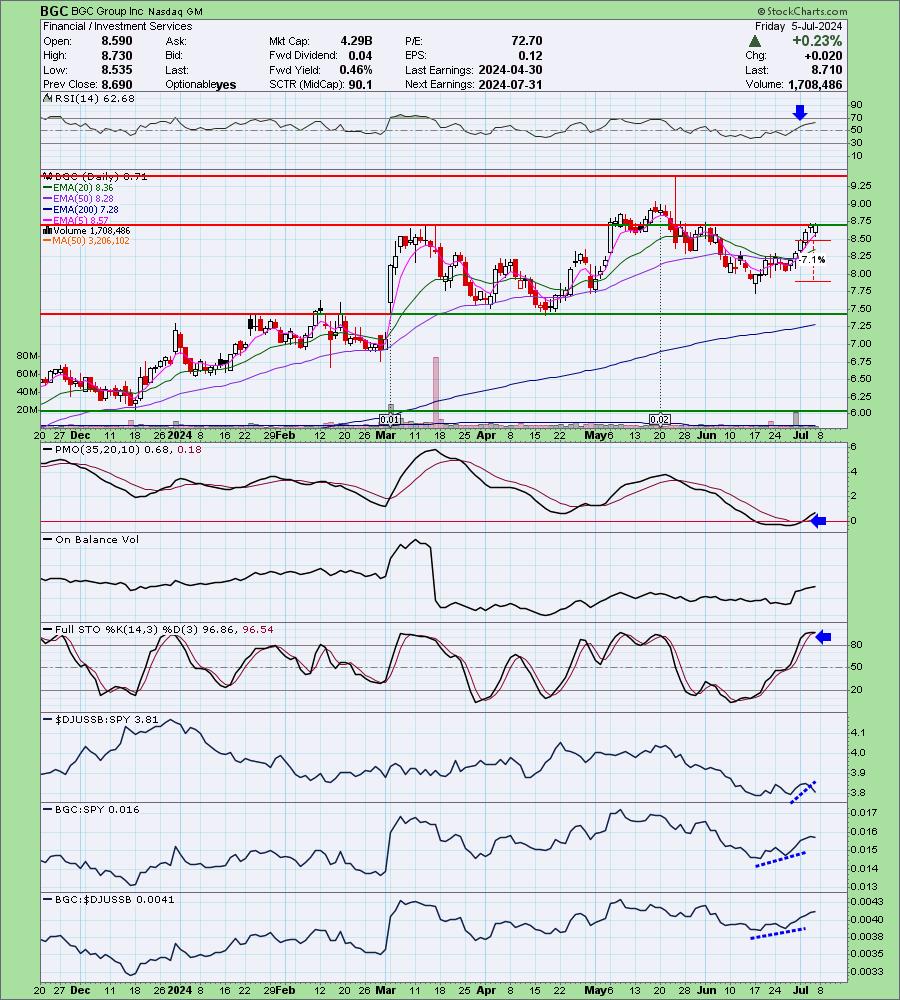Click the EMA(50) 8.28 legend entry
The image size is (900, 1000).
[78, 198]
